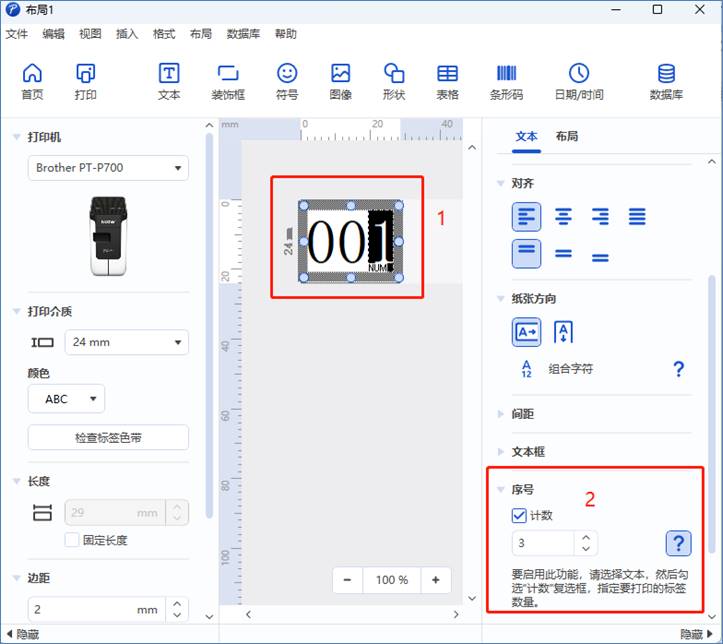Expand the 文本框 section

pos(500,451)
